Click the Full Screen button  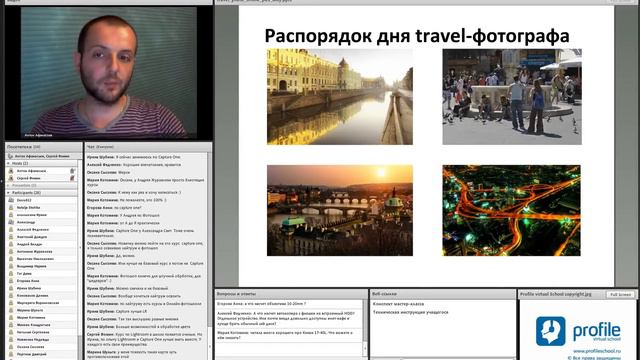click(620, 295)
